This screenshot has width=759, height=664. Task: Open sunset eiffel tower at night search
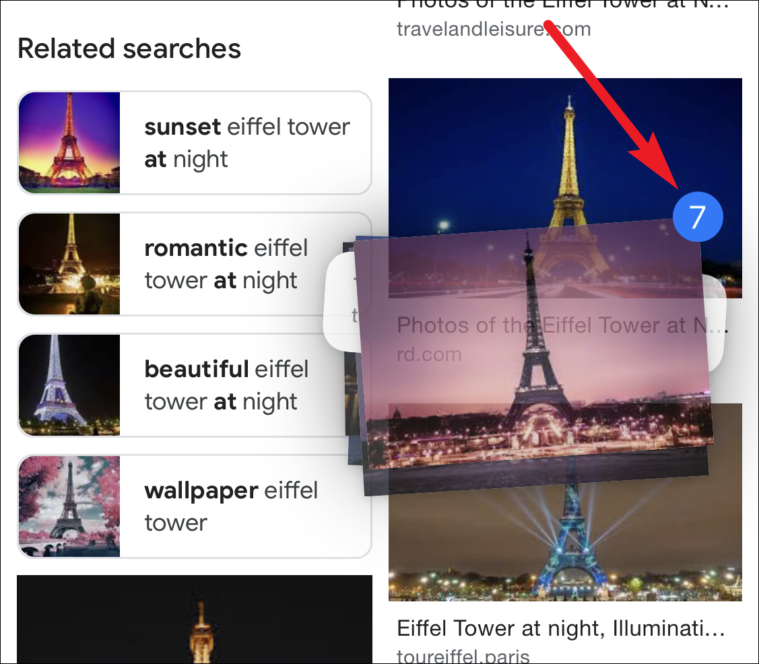tap(194, 143)
